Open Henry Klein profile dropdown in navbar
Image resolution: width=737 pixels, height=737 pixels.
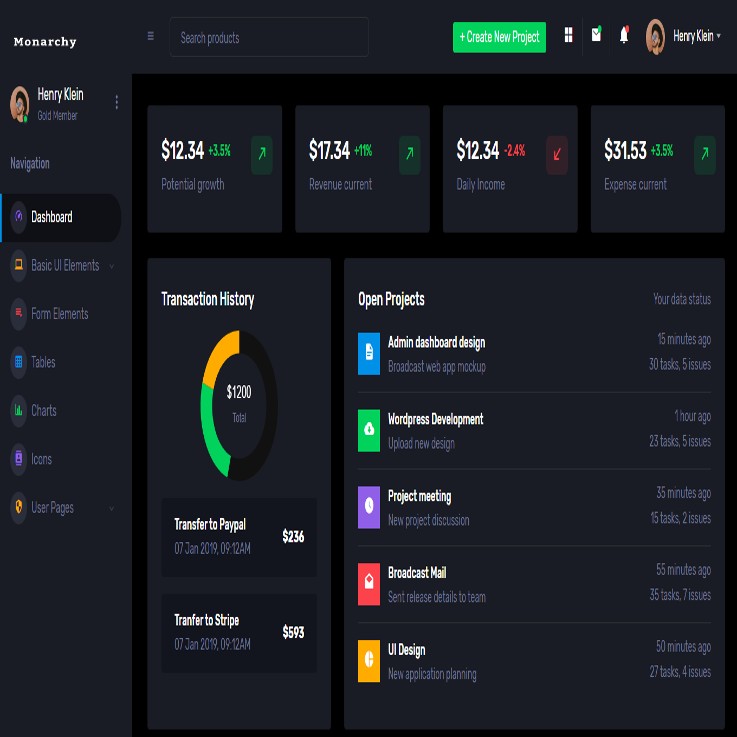pos(697,36)
